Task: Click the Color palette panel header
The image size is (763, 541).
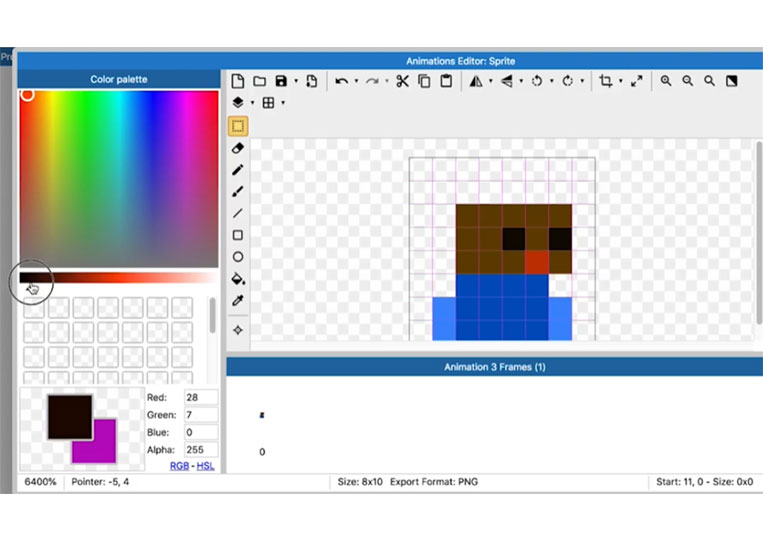Action: pos(119,79)
